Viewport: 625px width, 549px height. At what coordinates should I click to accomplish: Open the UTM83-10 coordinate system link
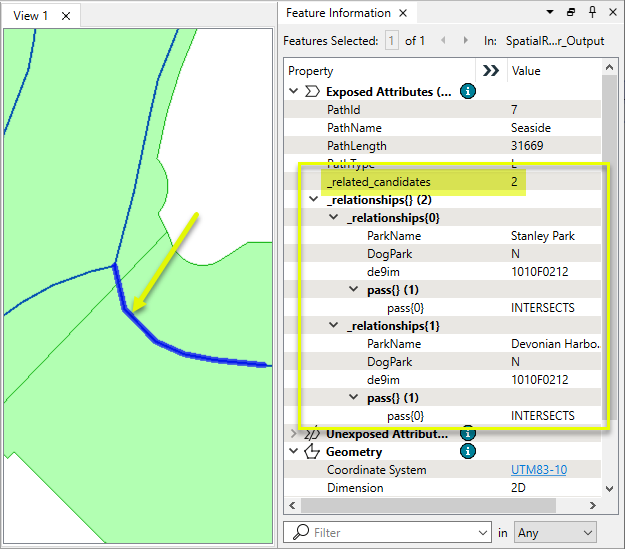[538, 470]
